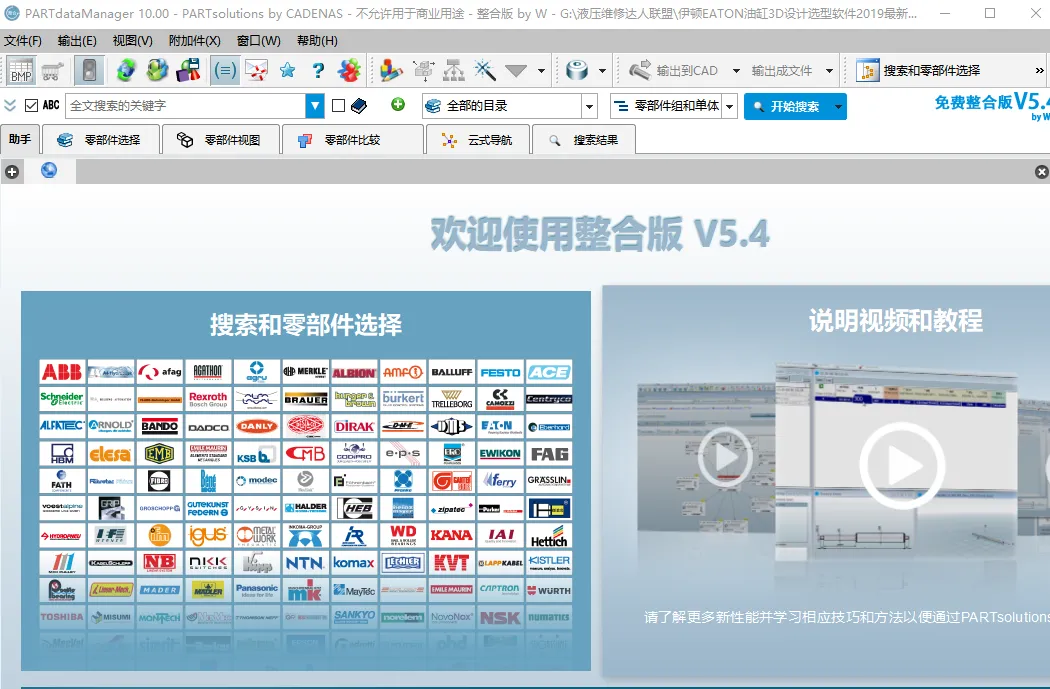Open the 帮助(H) menu
This screenshot has height=689, width=1050.
click(x=317, y=41)
